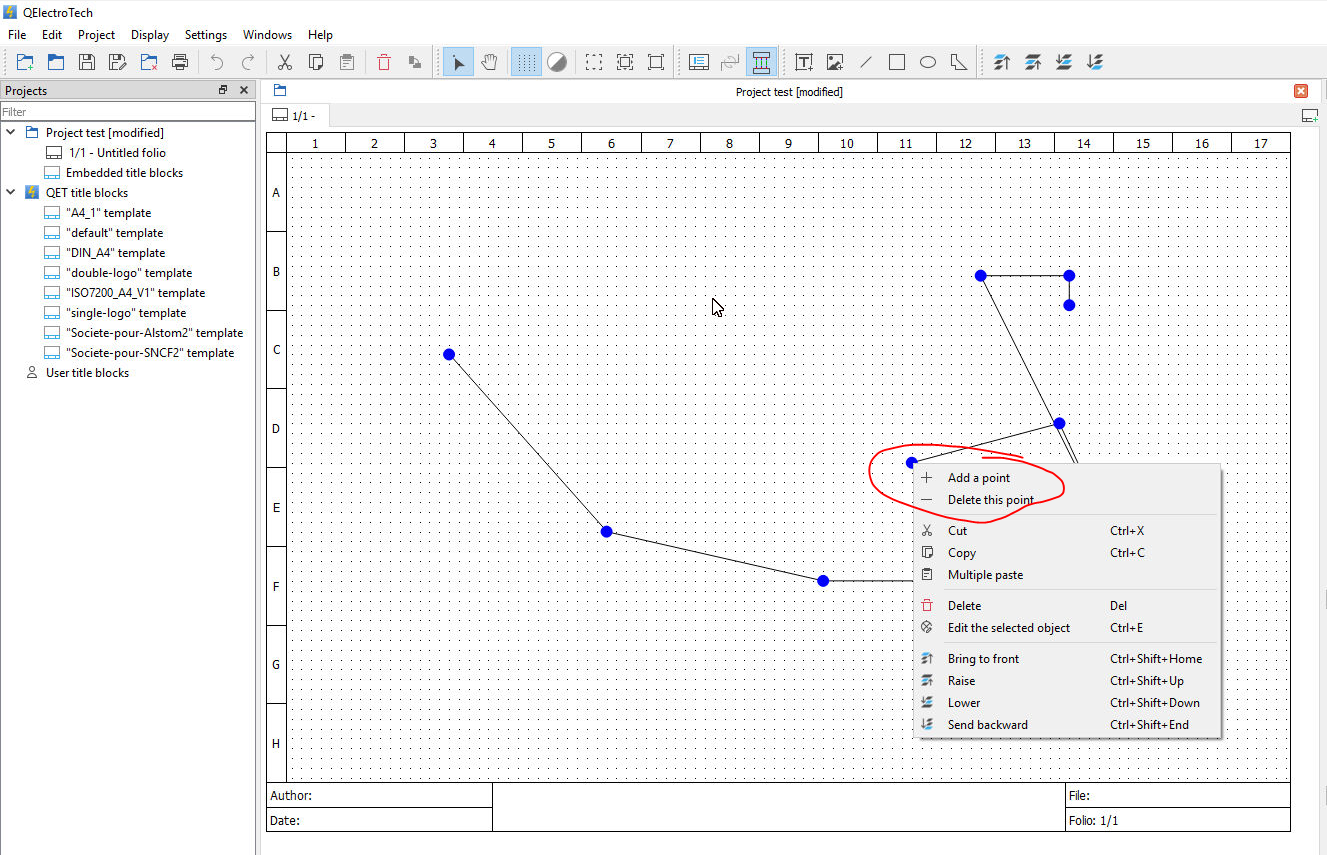1327x855 pixels.
Task: Choose the Add polyline tool
Action: click(x=959, y=62)
